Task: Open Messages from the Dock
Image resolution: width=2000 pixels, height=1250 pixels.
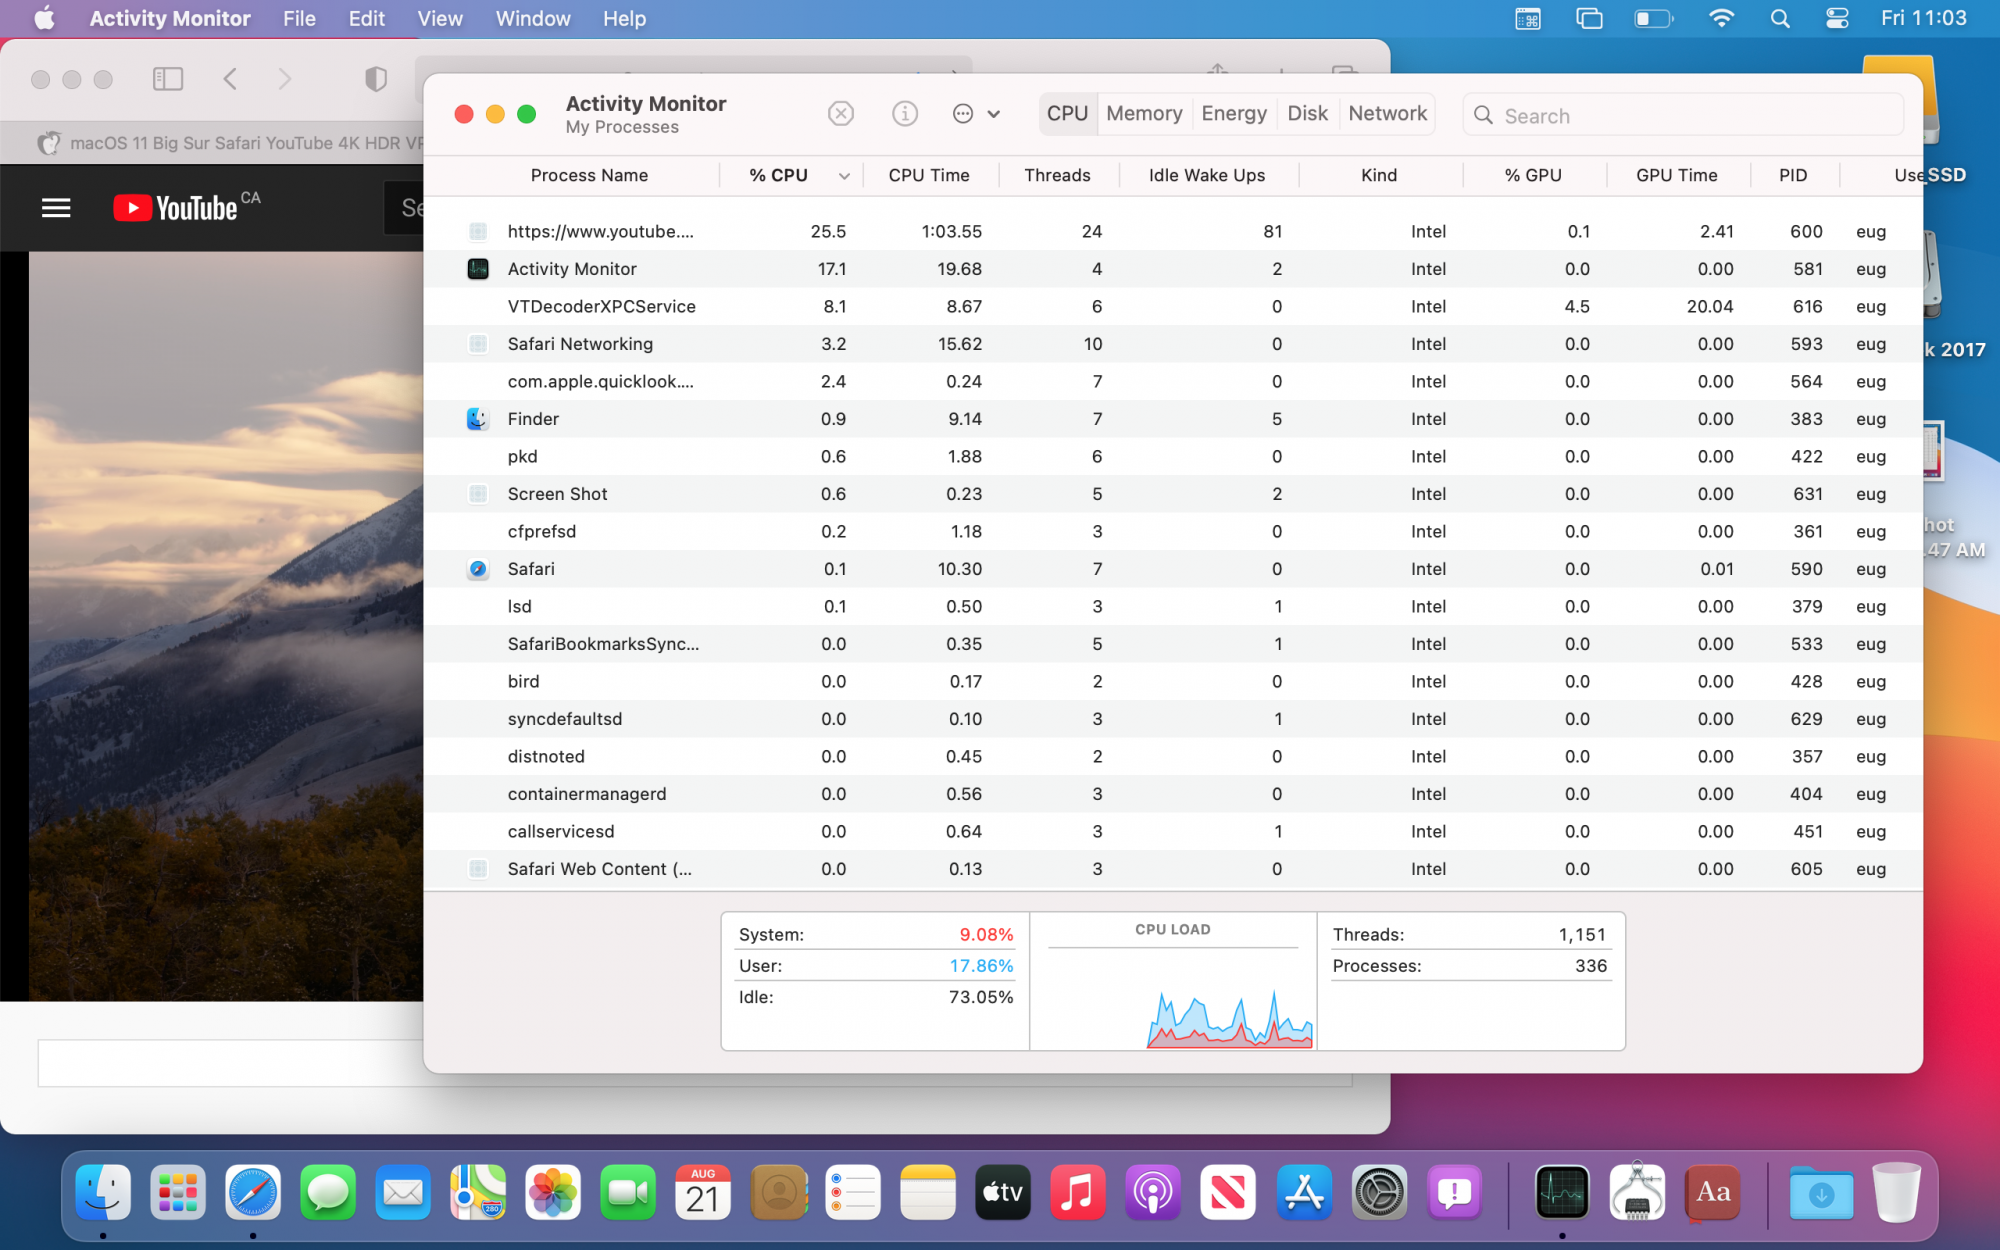Action: coord(328,1192)
